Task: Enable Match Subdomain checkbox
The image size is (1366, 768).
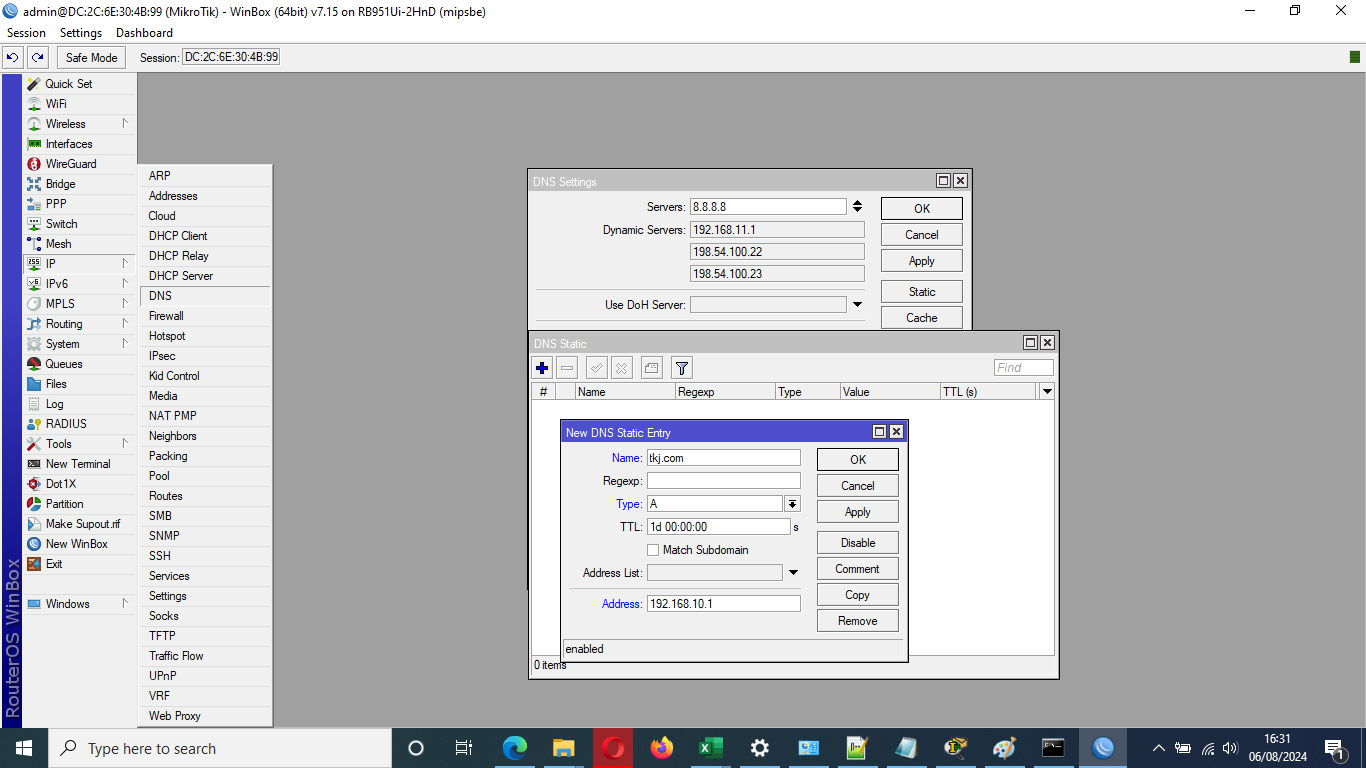Action: click(653, 550)
